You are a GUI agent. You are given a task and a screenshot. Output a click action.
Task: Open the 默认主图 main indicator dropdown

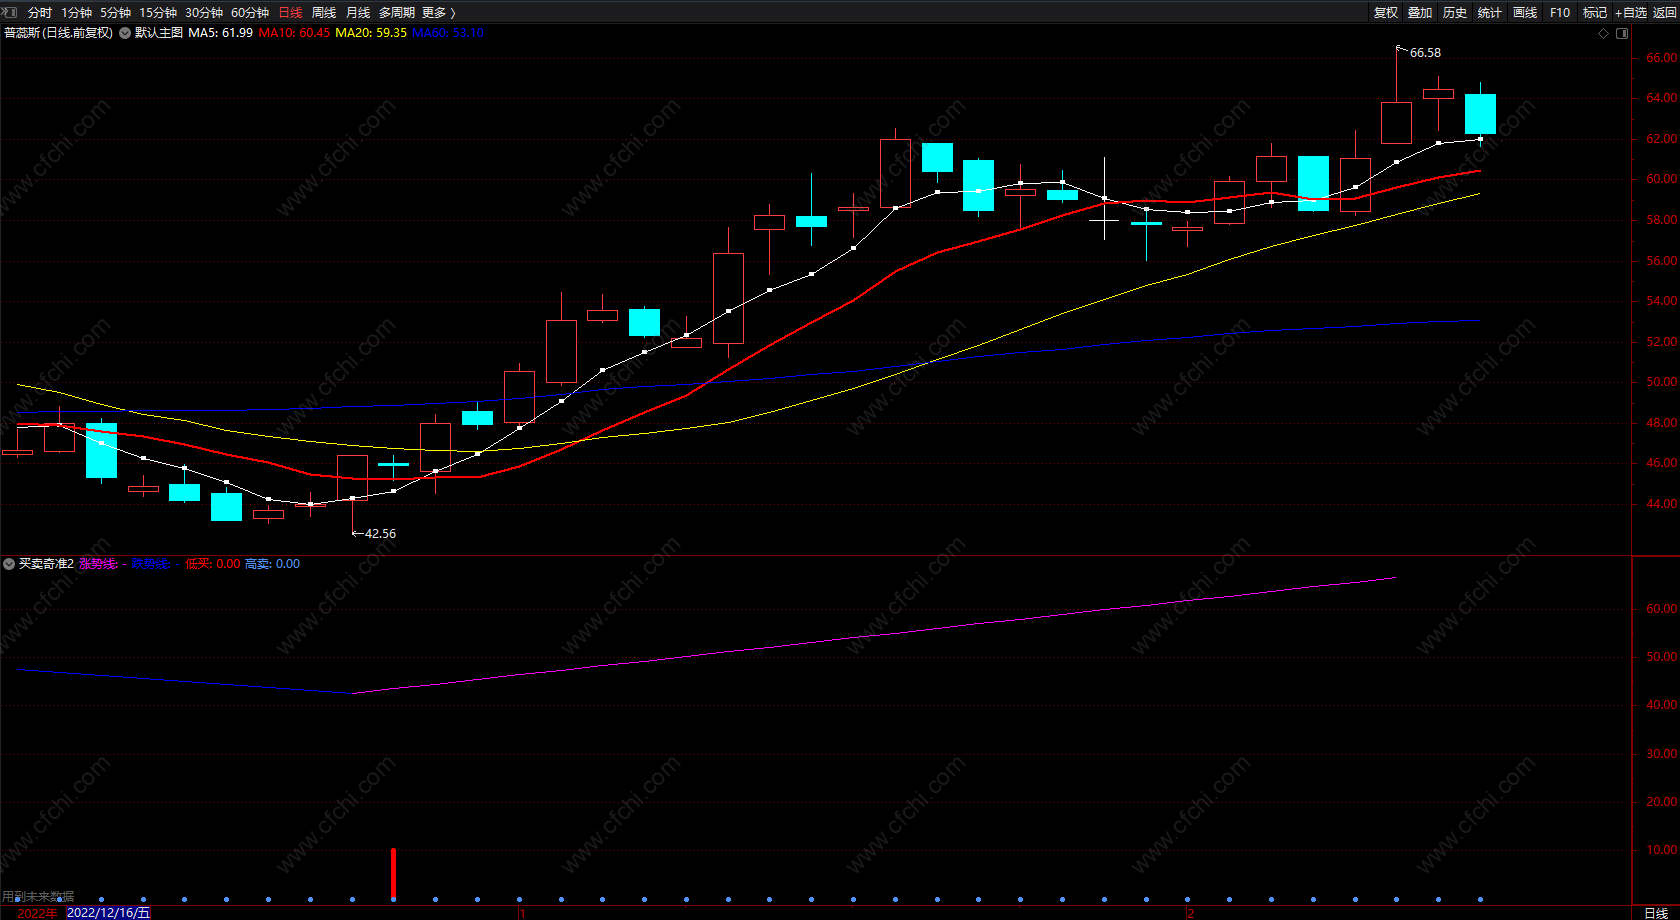(125, 33)
